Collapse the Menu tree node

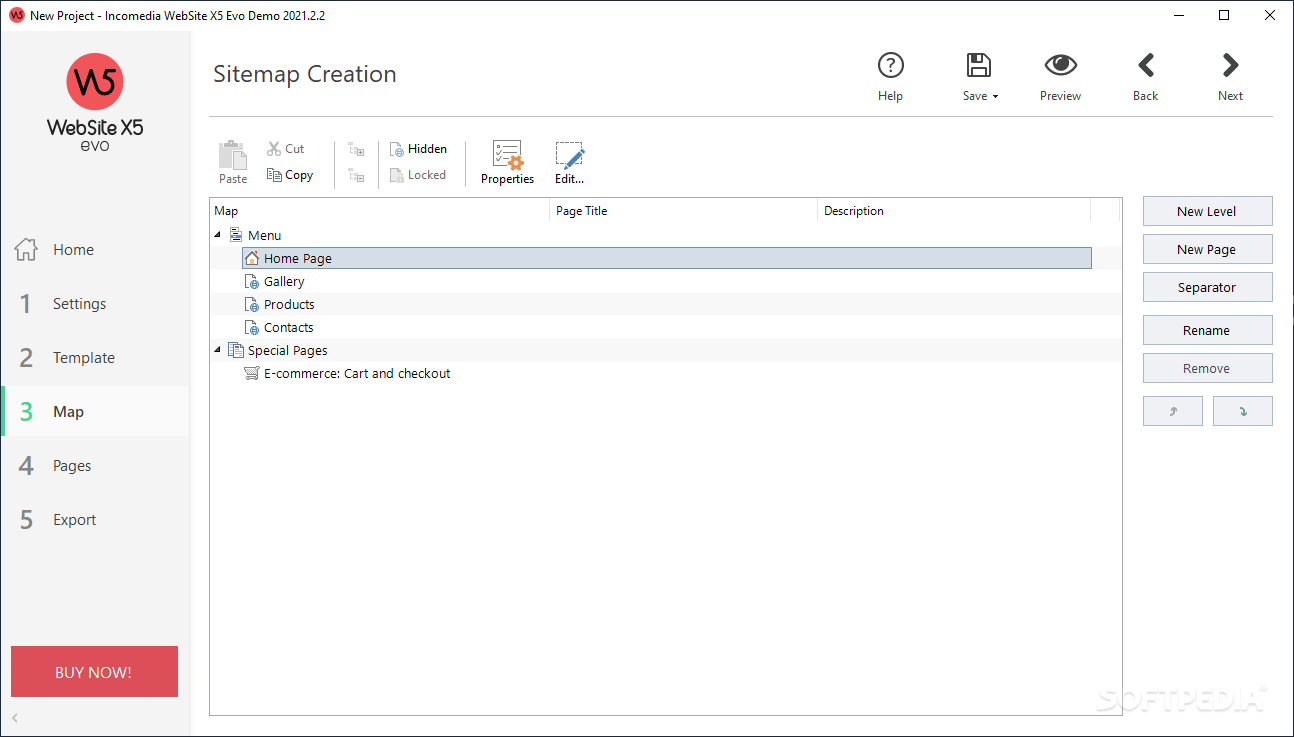(x=218, y=236)
